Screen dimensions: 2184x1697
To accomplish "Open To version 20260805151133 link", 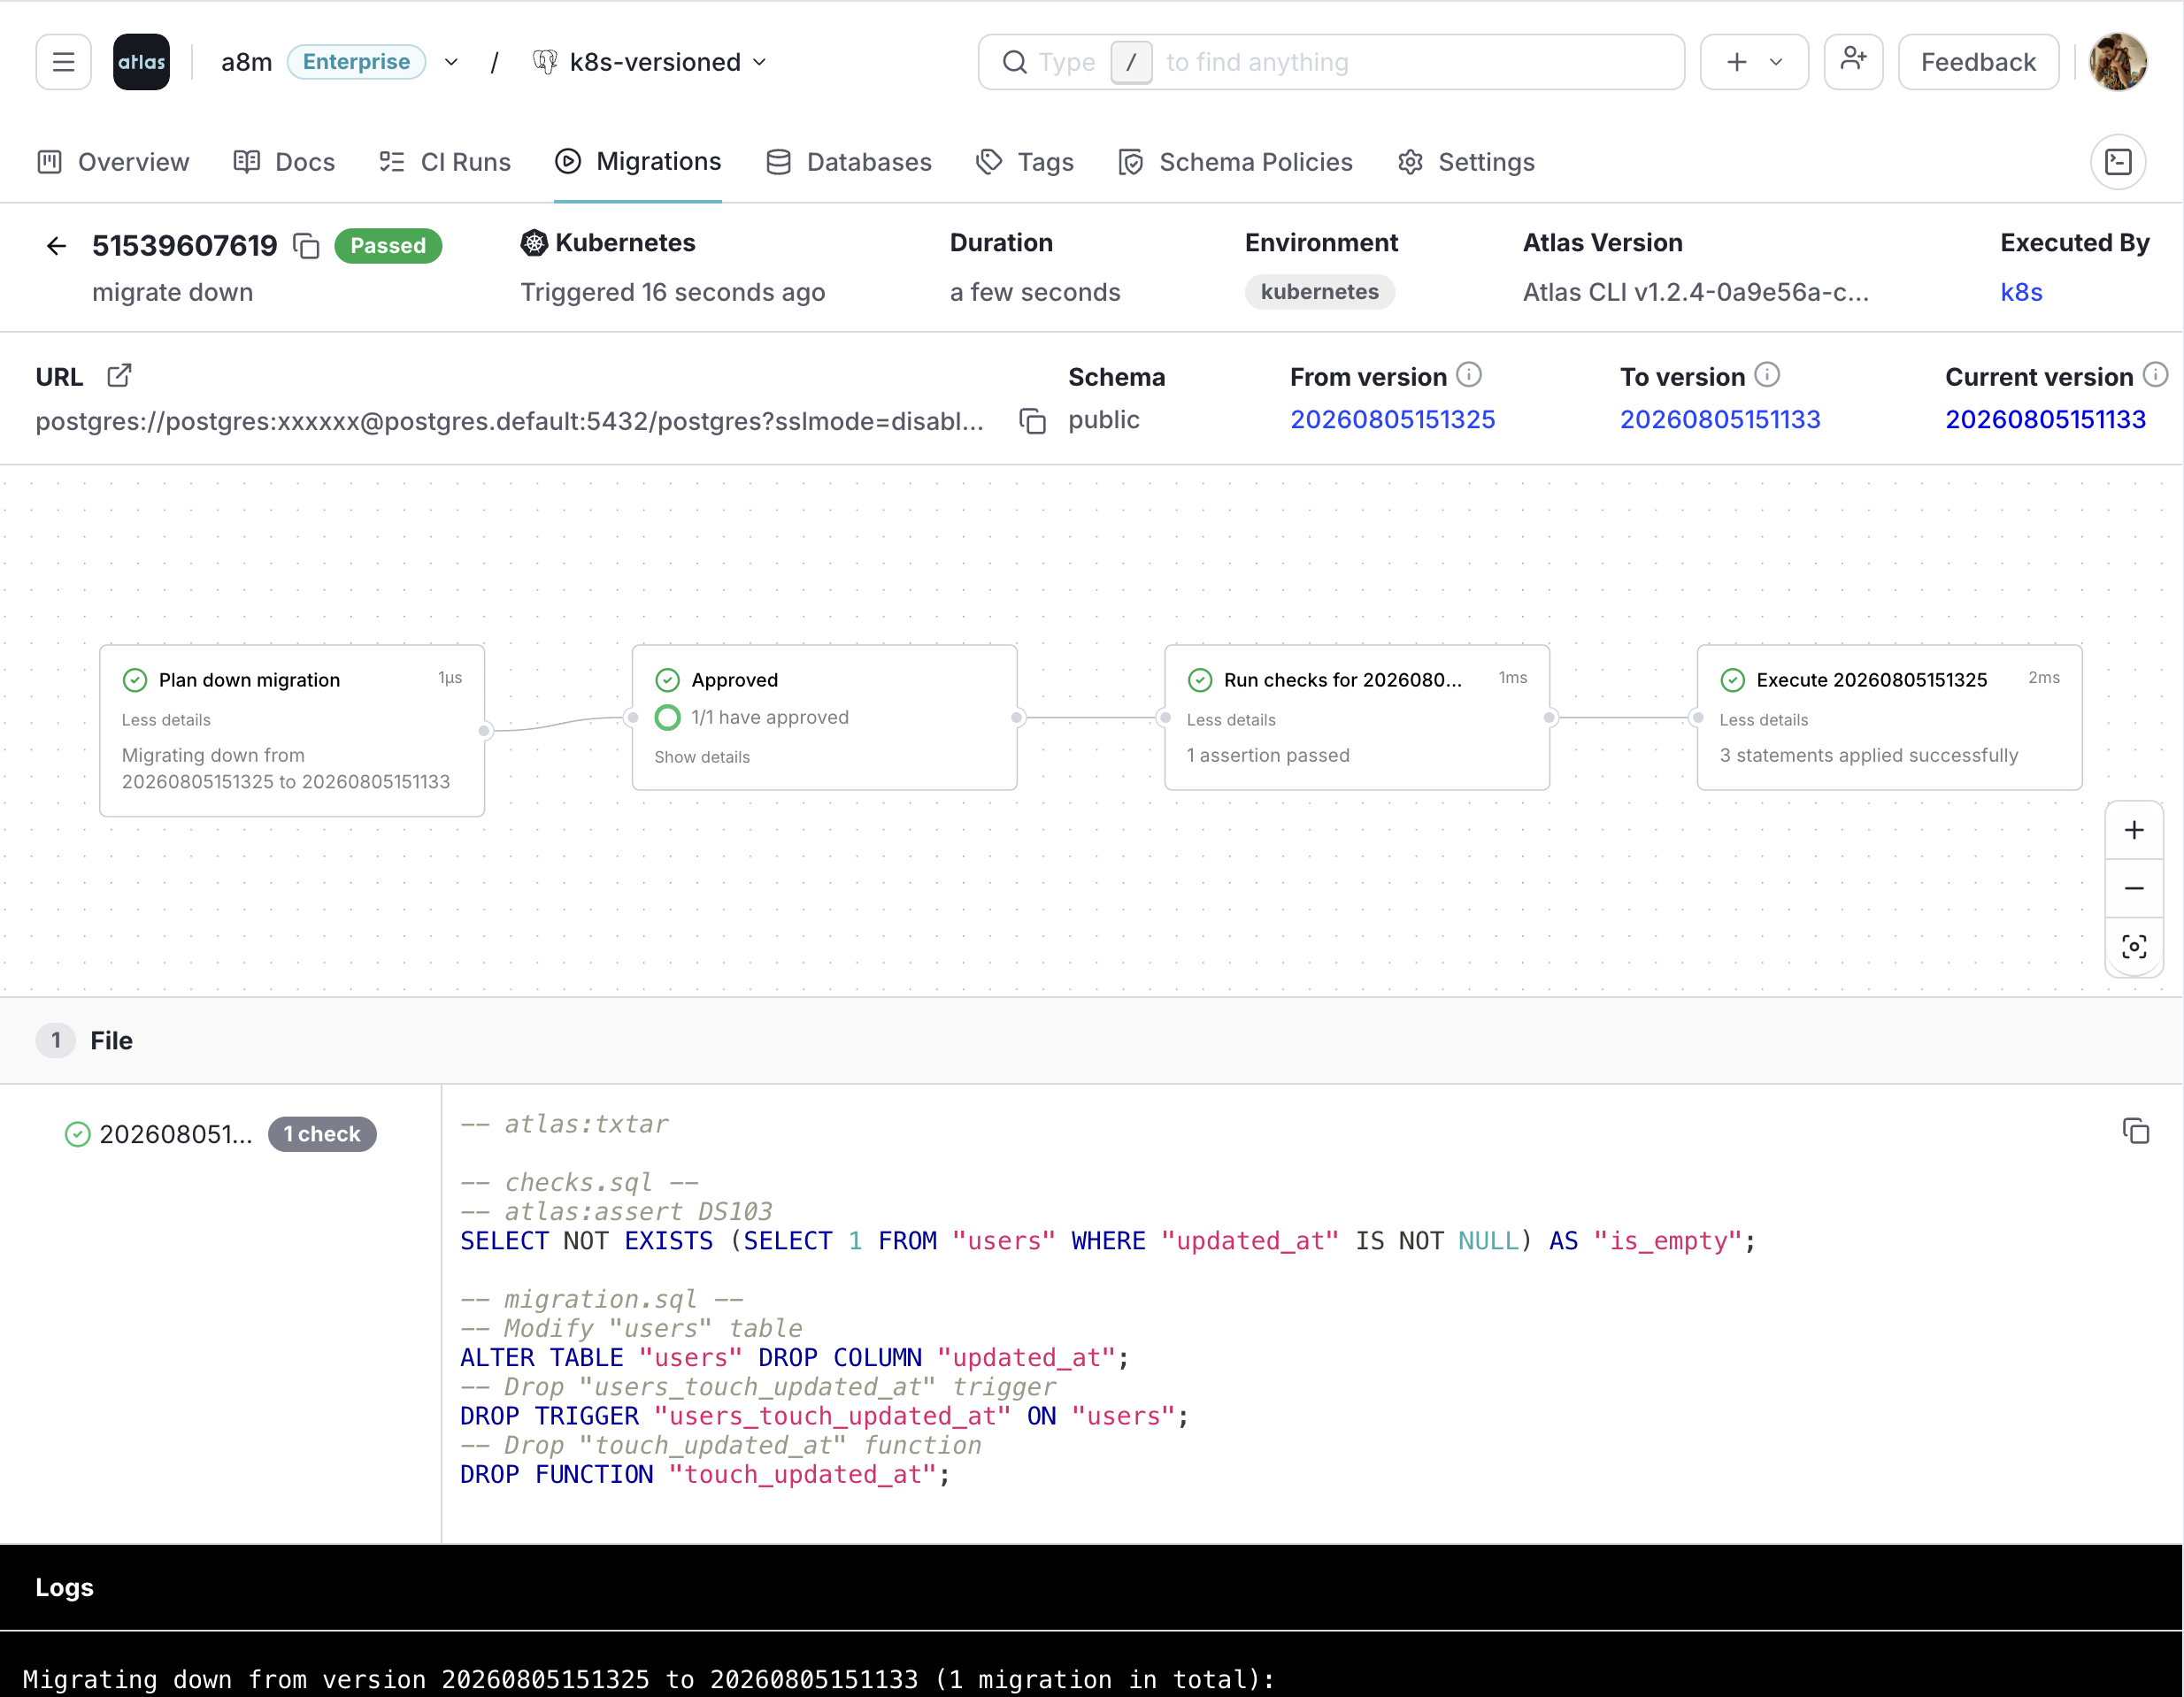I will click(x=1720, y=420).
